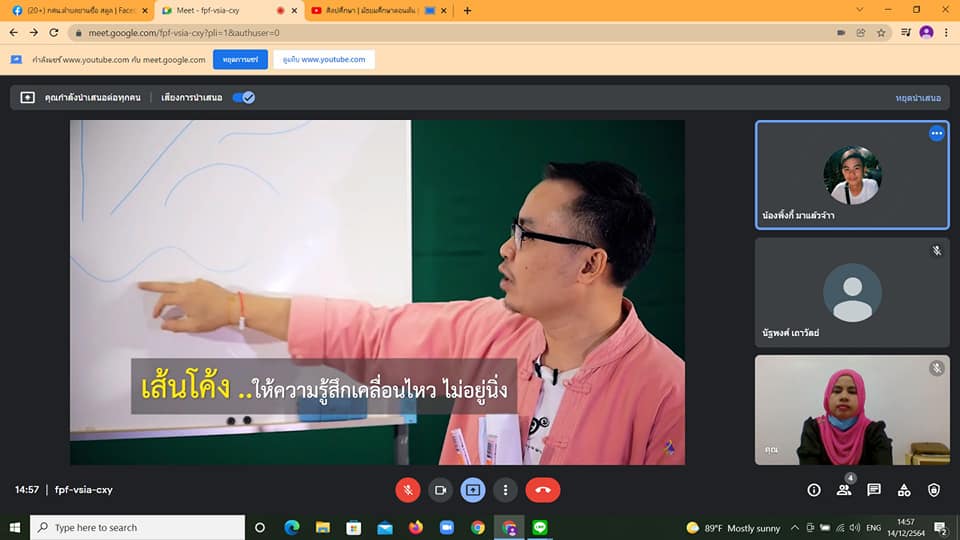Open host controls shield icon
Image resolution: width=960 pixels, height=540 pixels.
(934, 490)
